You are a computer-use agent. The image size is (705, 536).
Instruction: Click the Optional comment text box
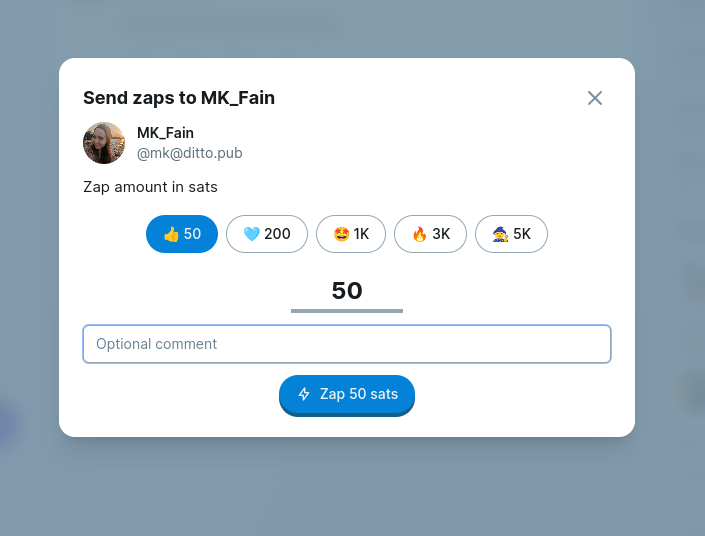click(347, 344)
